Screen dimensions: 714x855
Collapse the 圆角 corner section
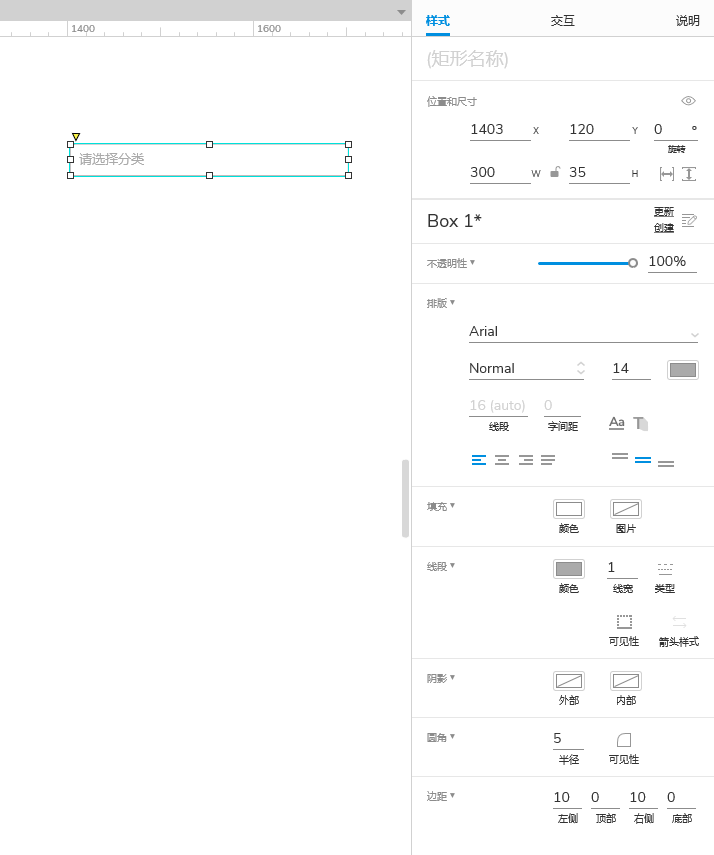pos(441,737)
